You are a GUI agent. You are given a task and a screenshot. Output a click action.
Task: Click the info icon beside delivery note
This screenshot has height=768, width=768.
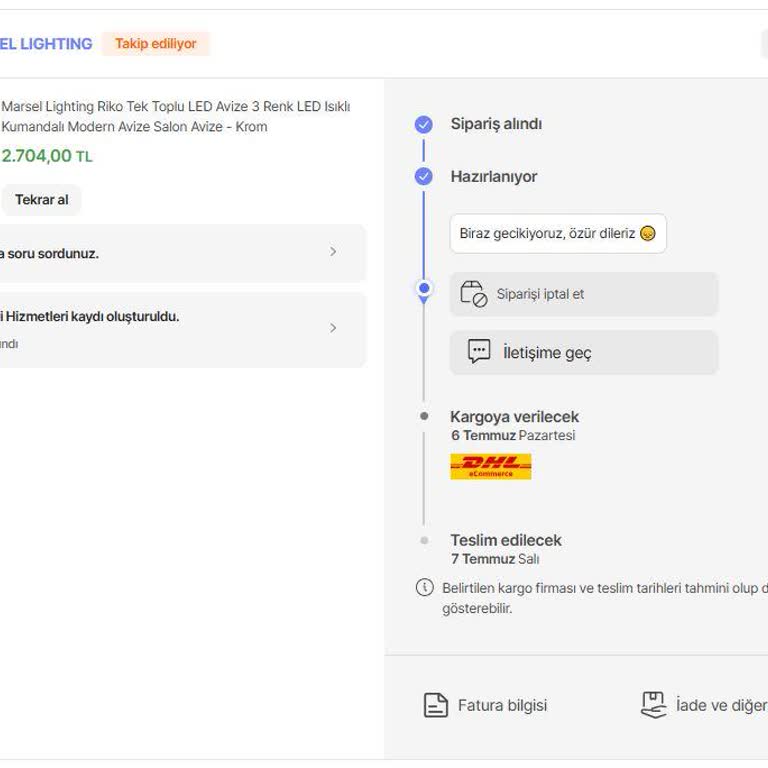pos(425,587)
